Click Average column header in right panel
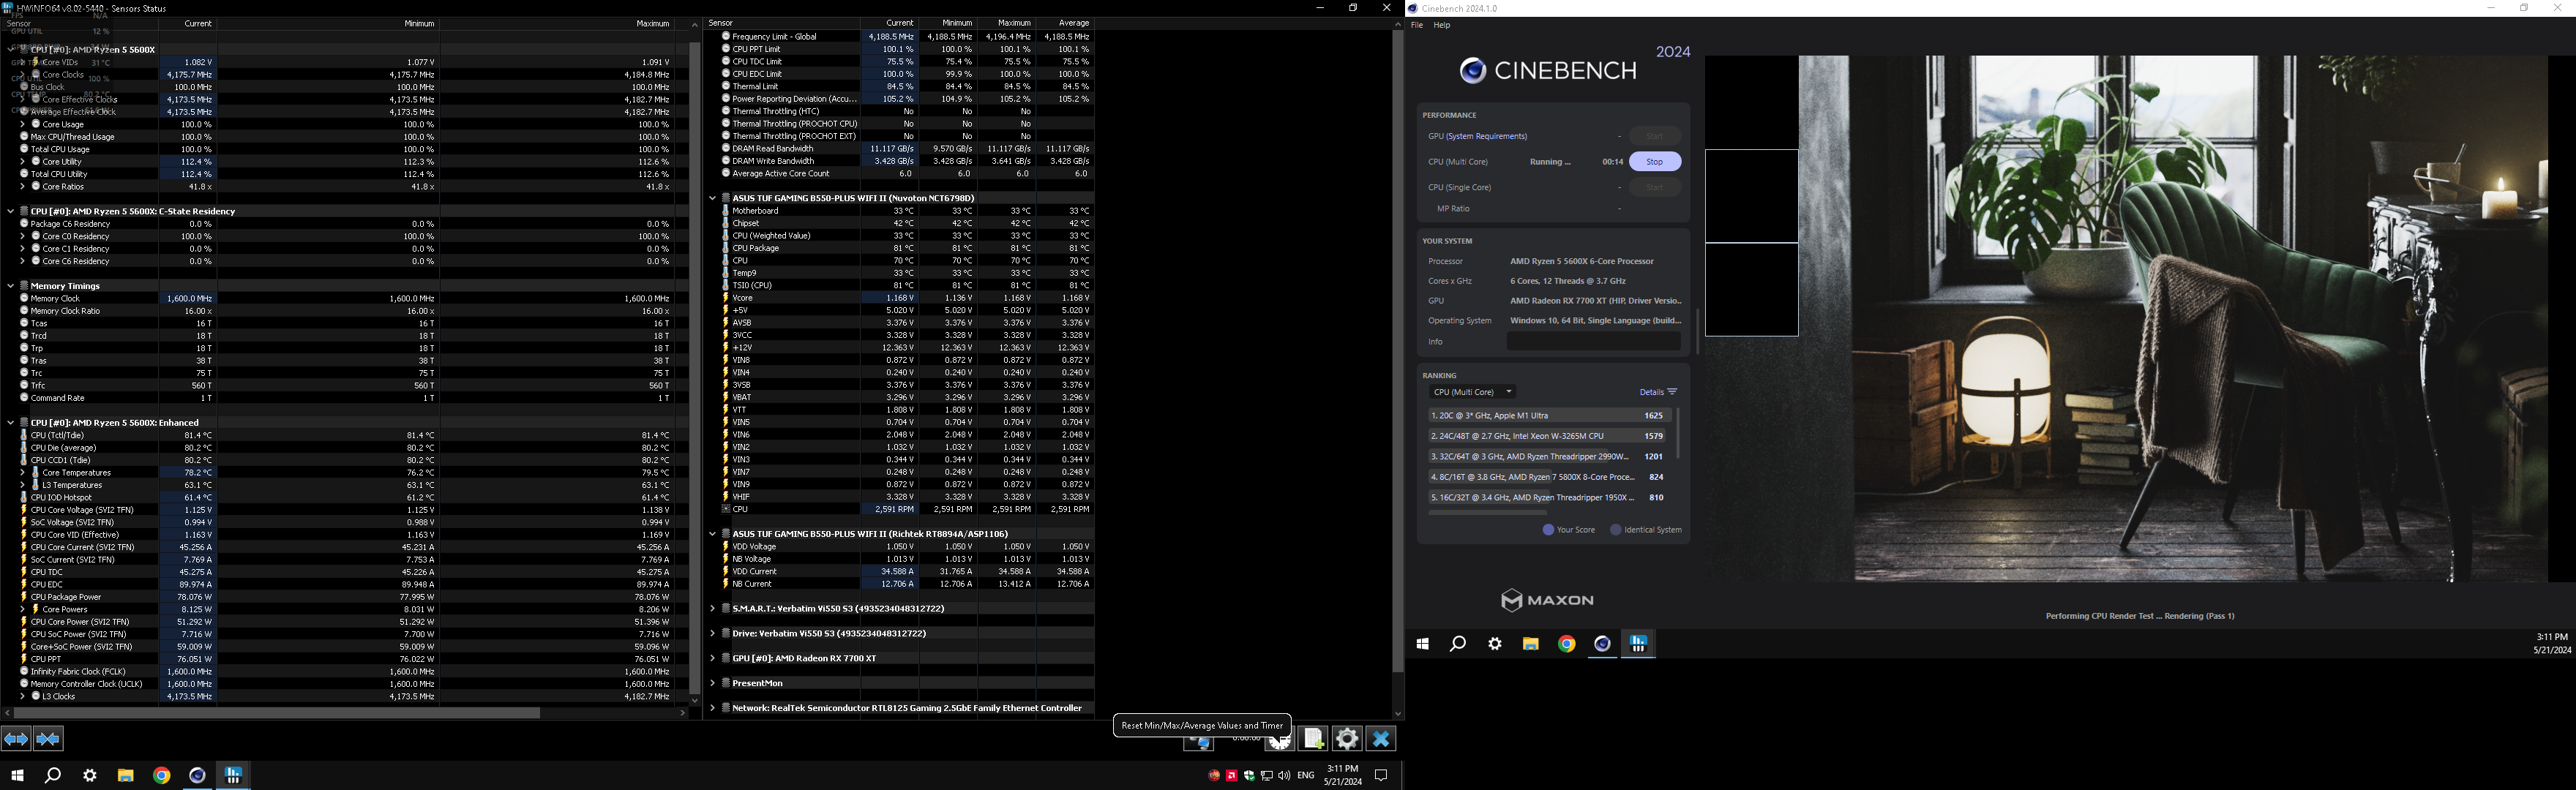2576x790 pixels. pyautogui.click(x=1066, y=23)
